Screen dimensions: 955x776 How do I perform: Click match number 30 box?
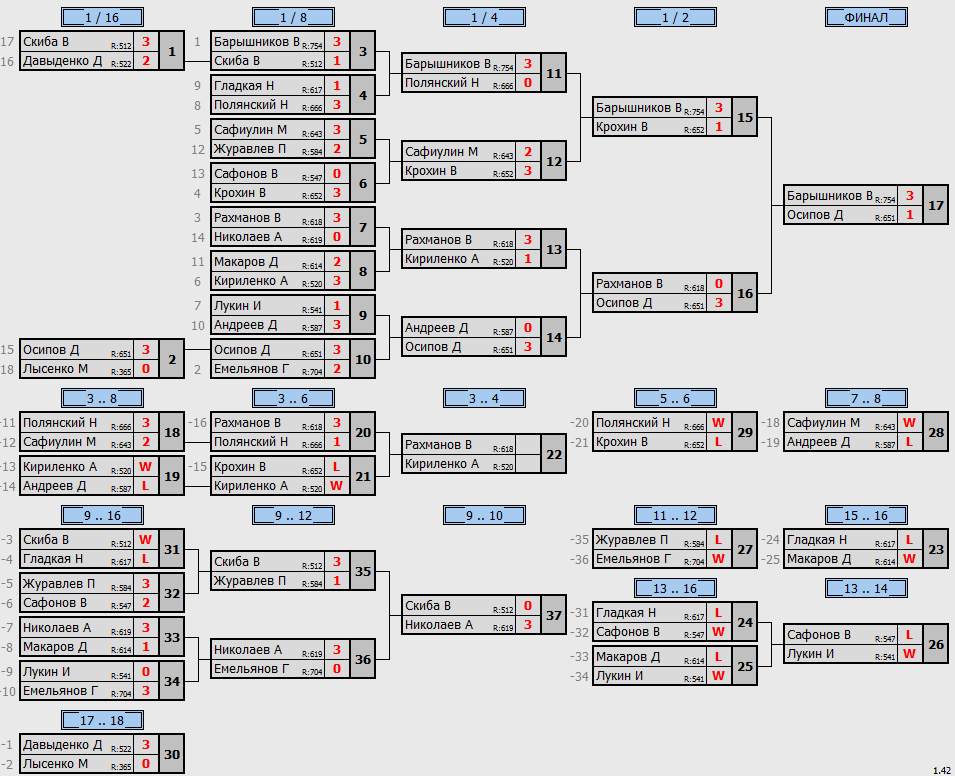pyautogui.click(x=172, y=754)
